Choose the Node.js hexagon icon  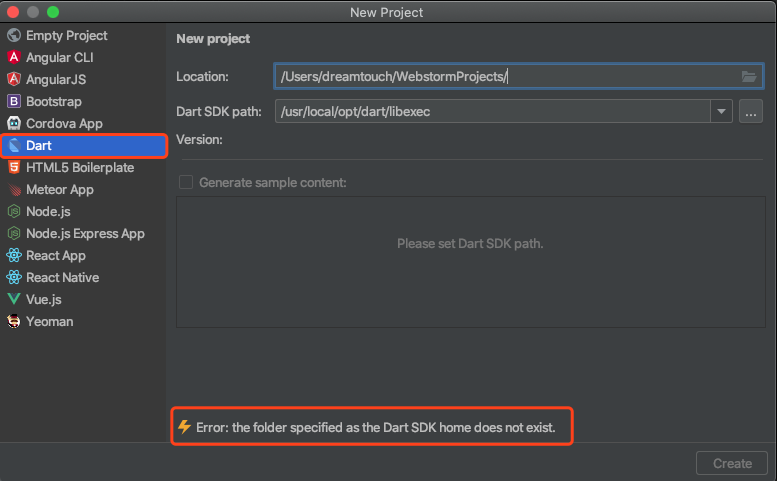pyautogui.click(x=14, y=212)
